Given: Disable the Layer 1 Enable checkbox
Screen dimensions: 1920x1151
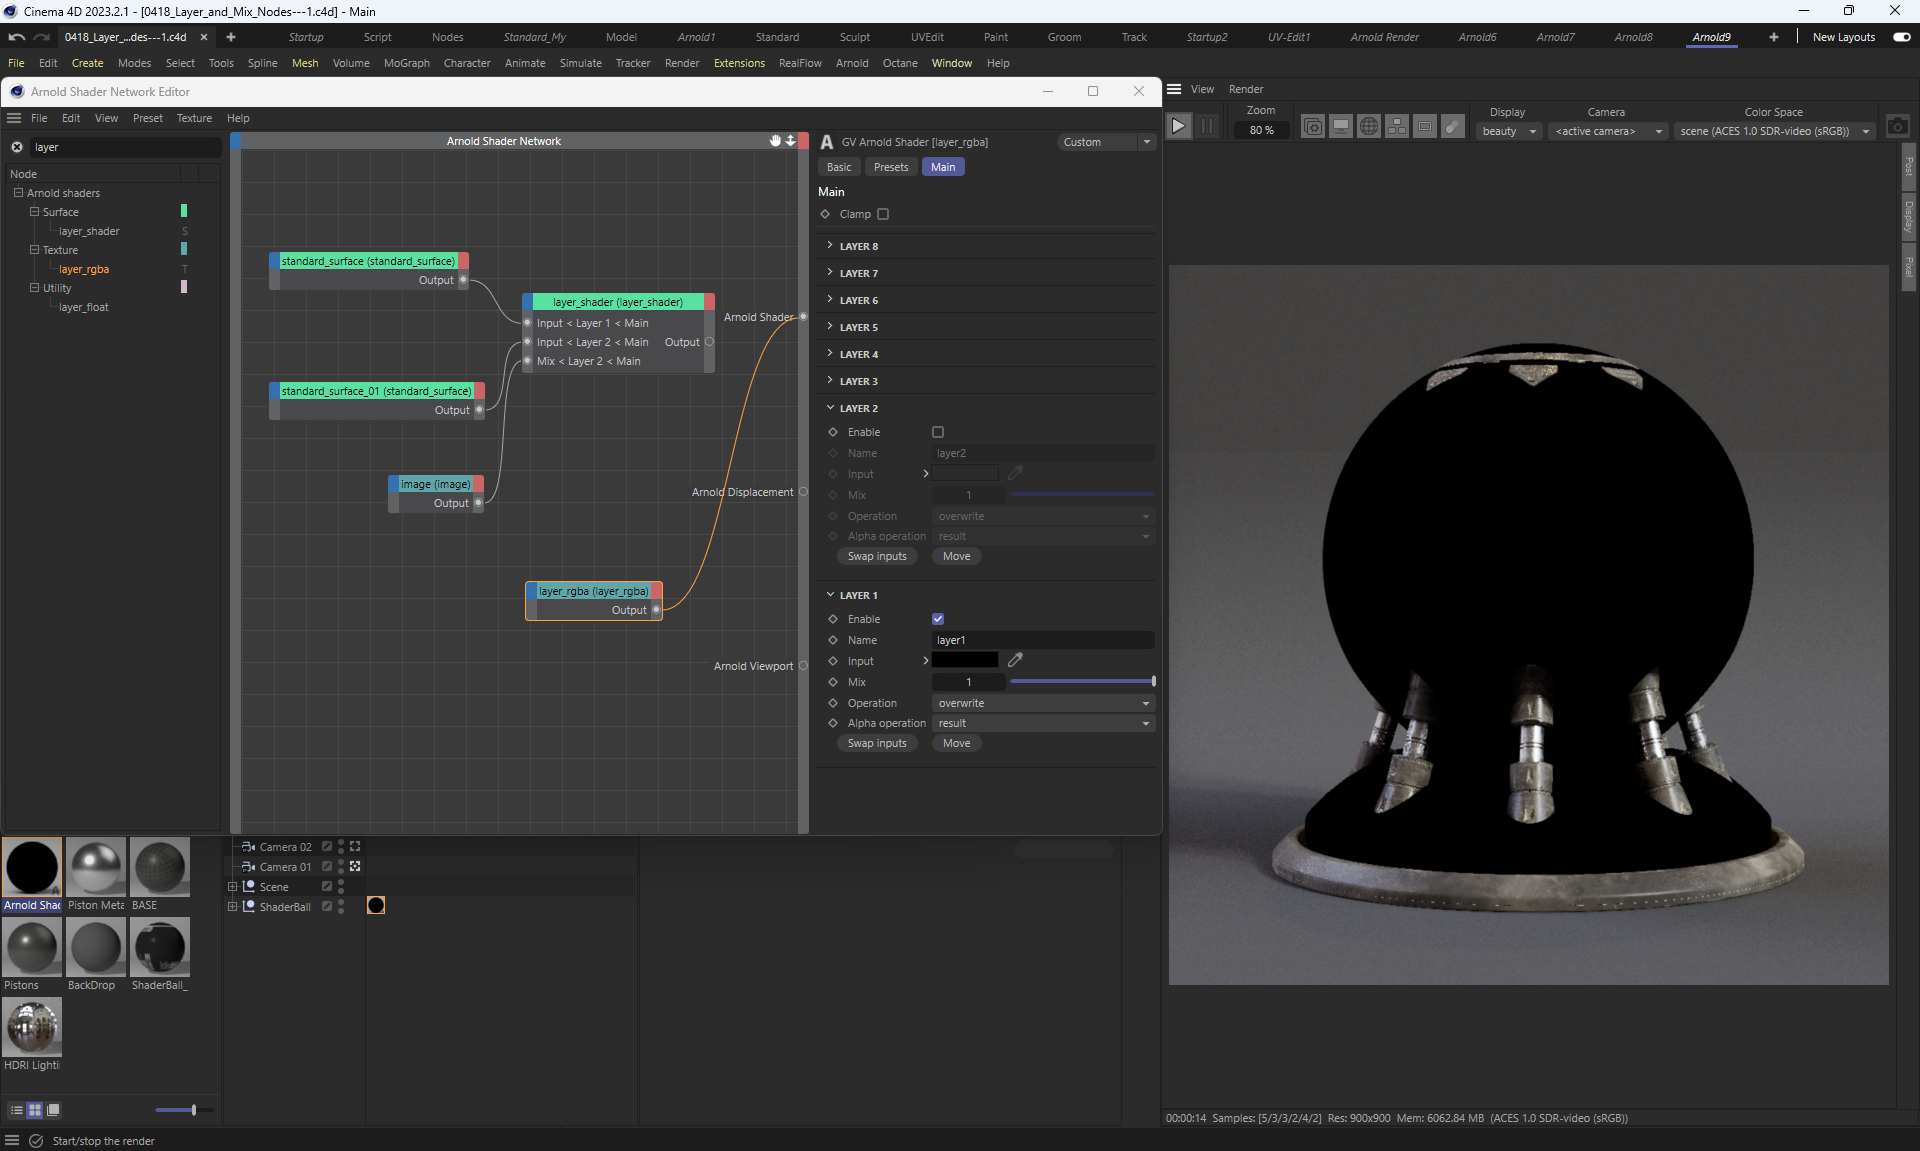Looking at the screenshot, I should point(938,619).
